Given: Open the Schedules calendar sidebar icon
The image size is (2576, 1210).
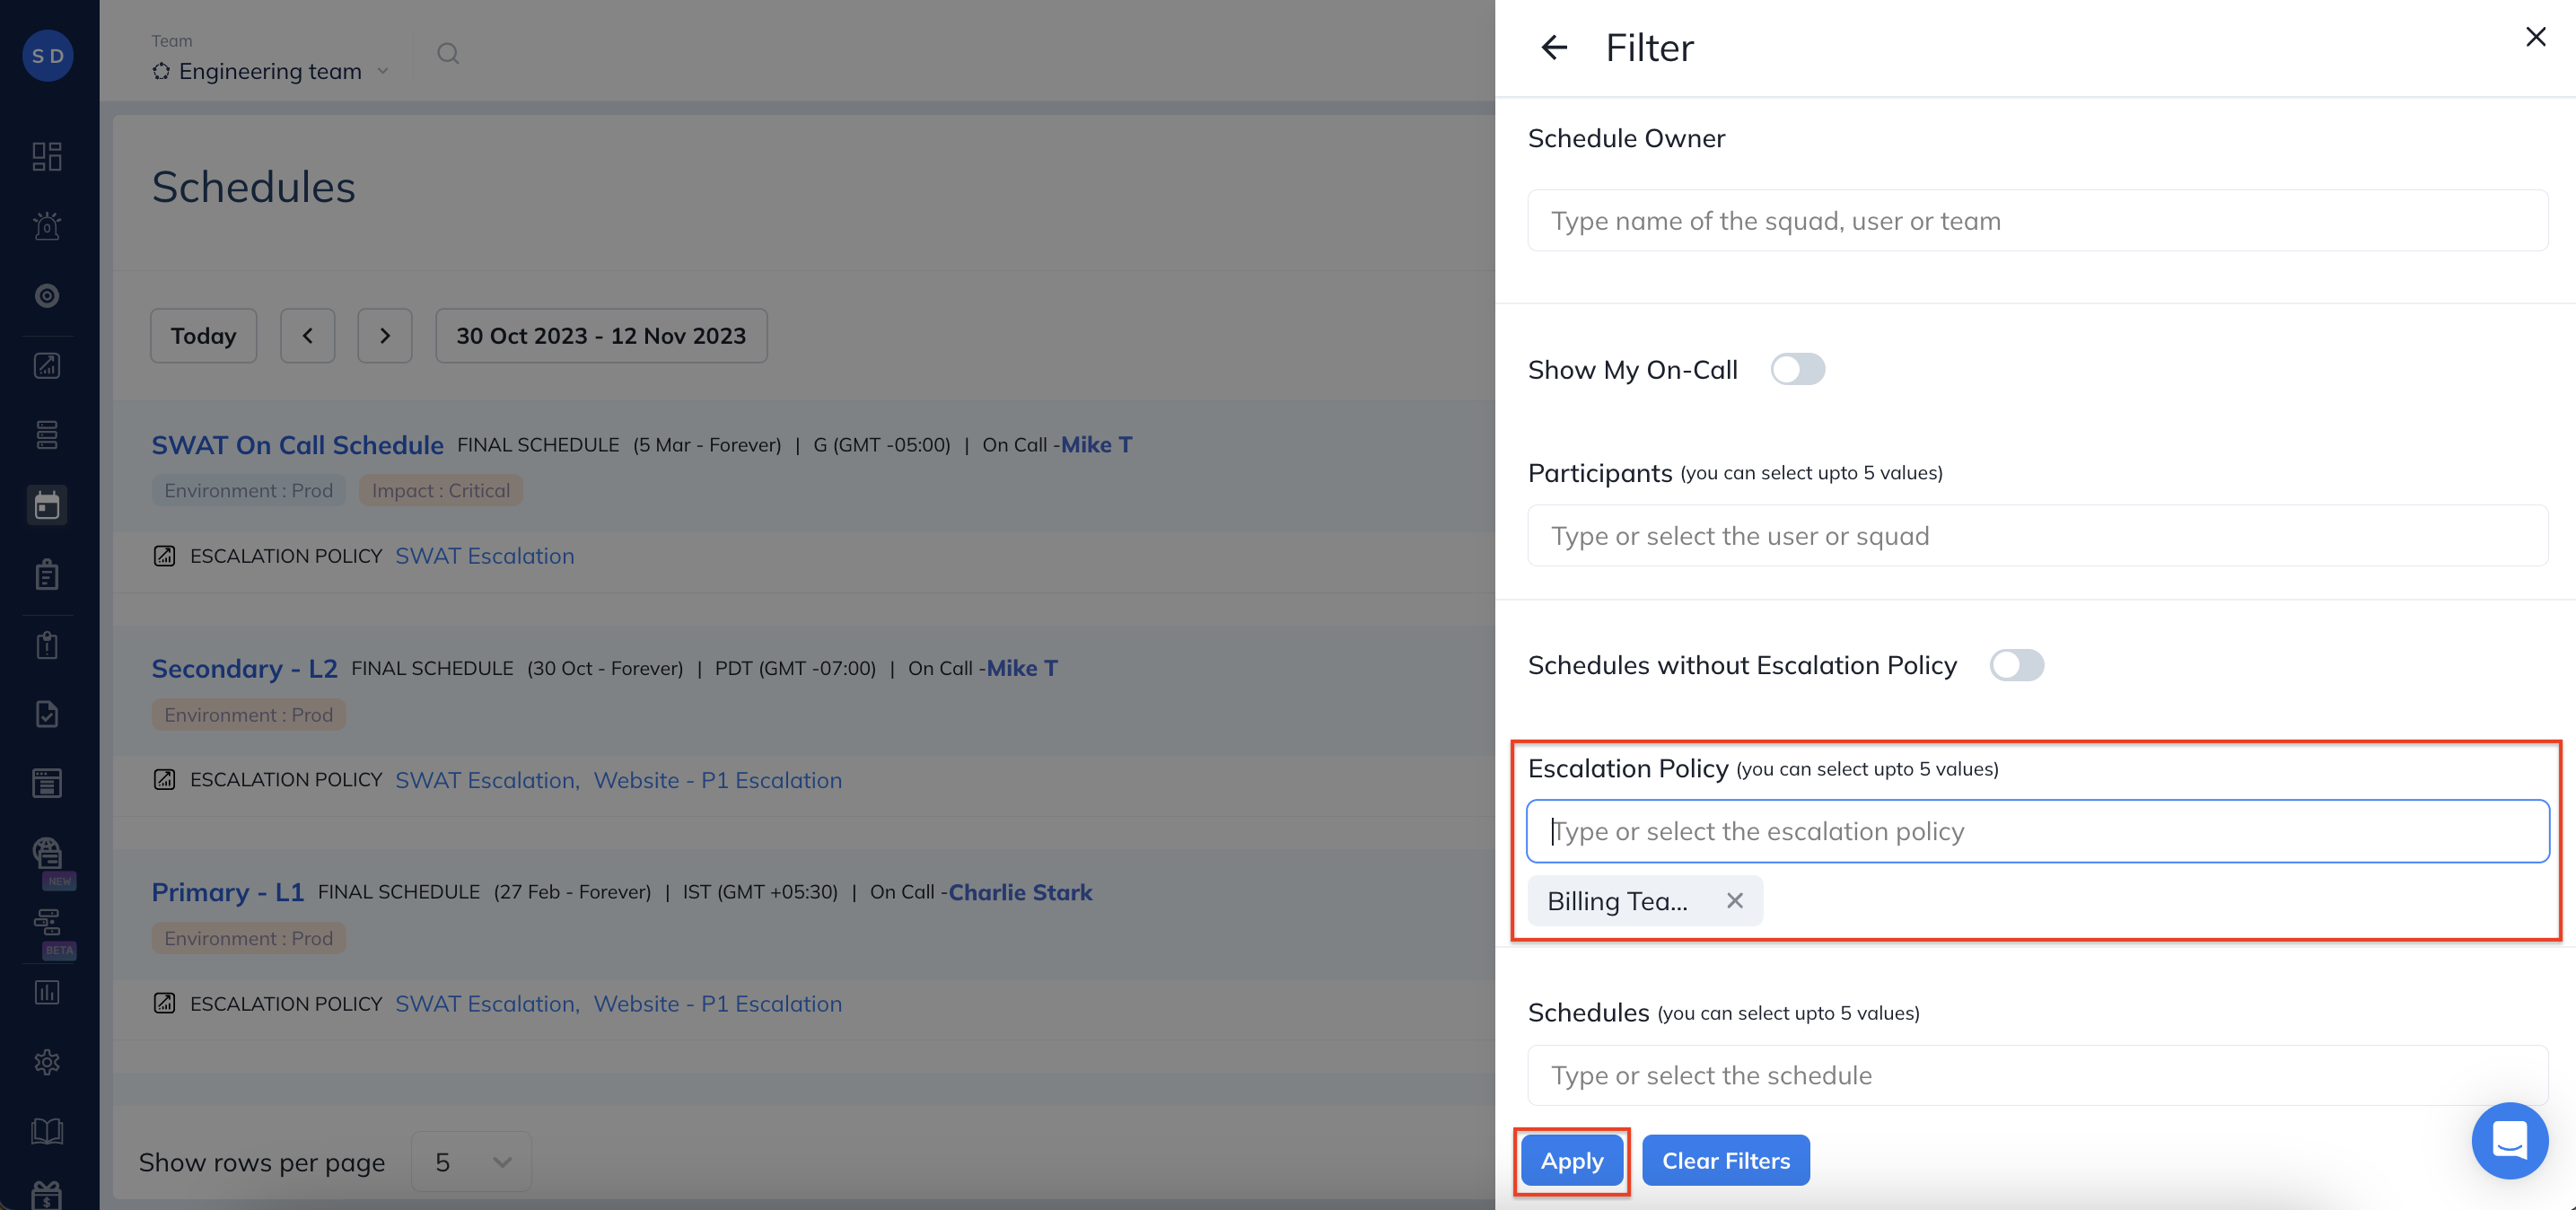Looking at the screenshot, I should [x=47, y=505].
